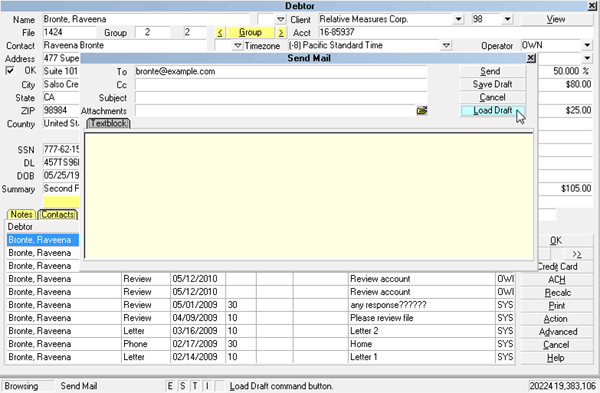Expand the Client dropdown list
Image resolution: width=600 pixels, height=393 pixels.
pos(458,19)
